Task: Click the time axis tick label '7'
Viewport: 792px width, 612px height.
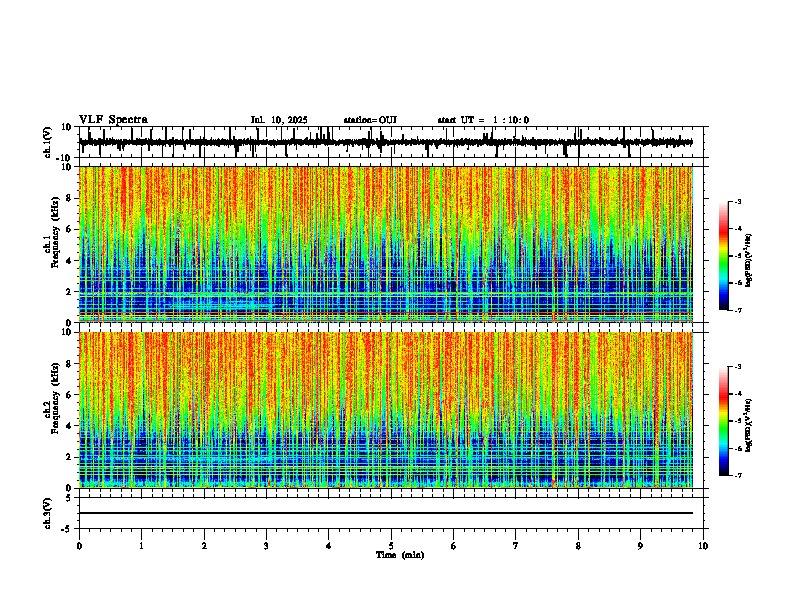Action: pyautogui.click(x=516, y=546)
